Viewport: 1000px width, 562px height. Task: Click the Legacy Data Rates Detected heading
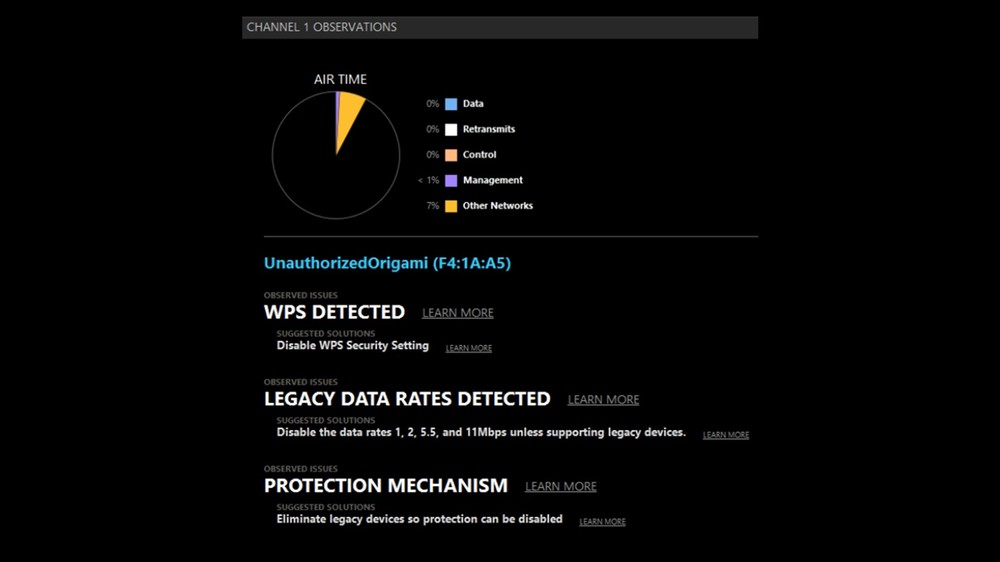click(x=407, y=399)
